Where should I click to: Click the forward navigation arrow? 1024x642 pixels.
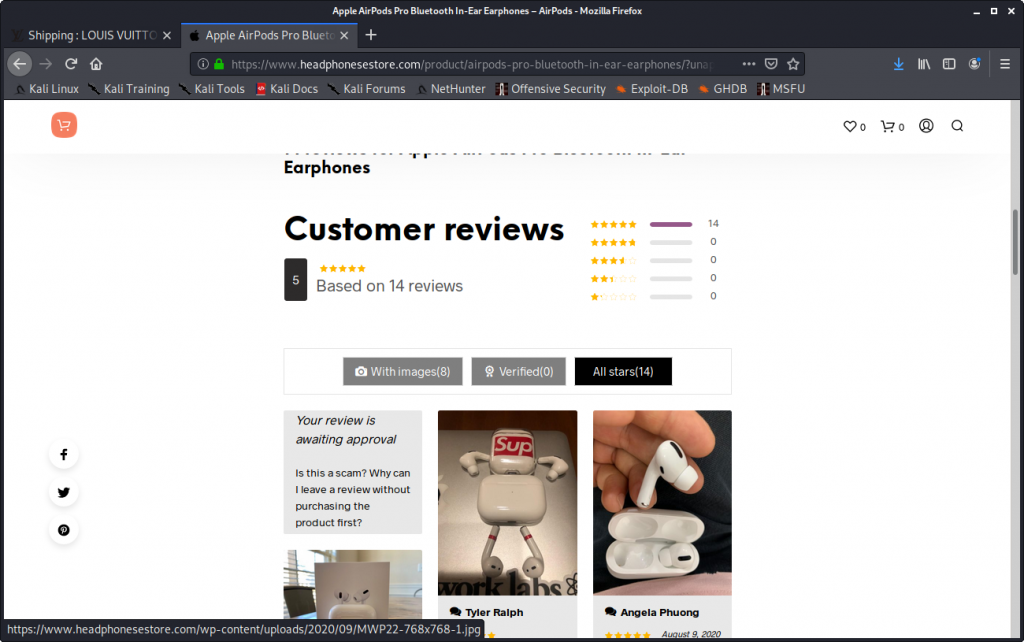(x=45, y=64)
